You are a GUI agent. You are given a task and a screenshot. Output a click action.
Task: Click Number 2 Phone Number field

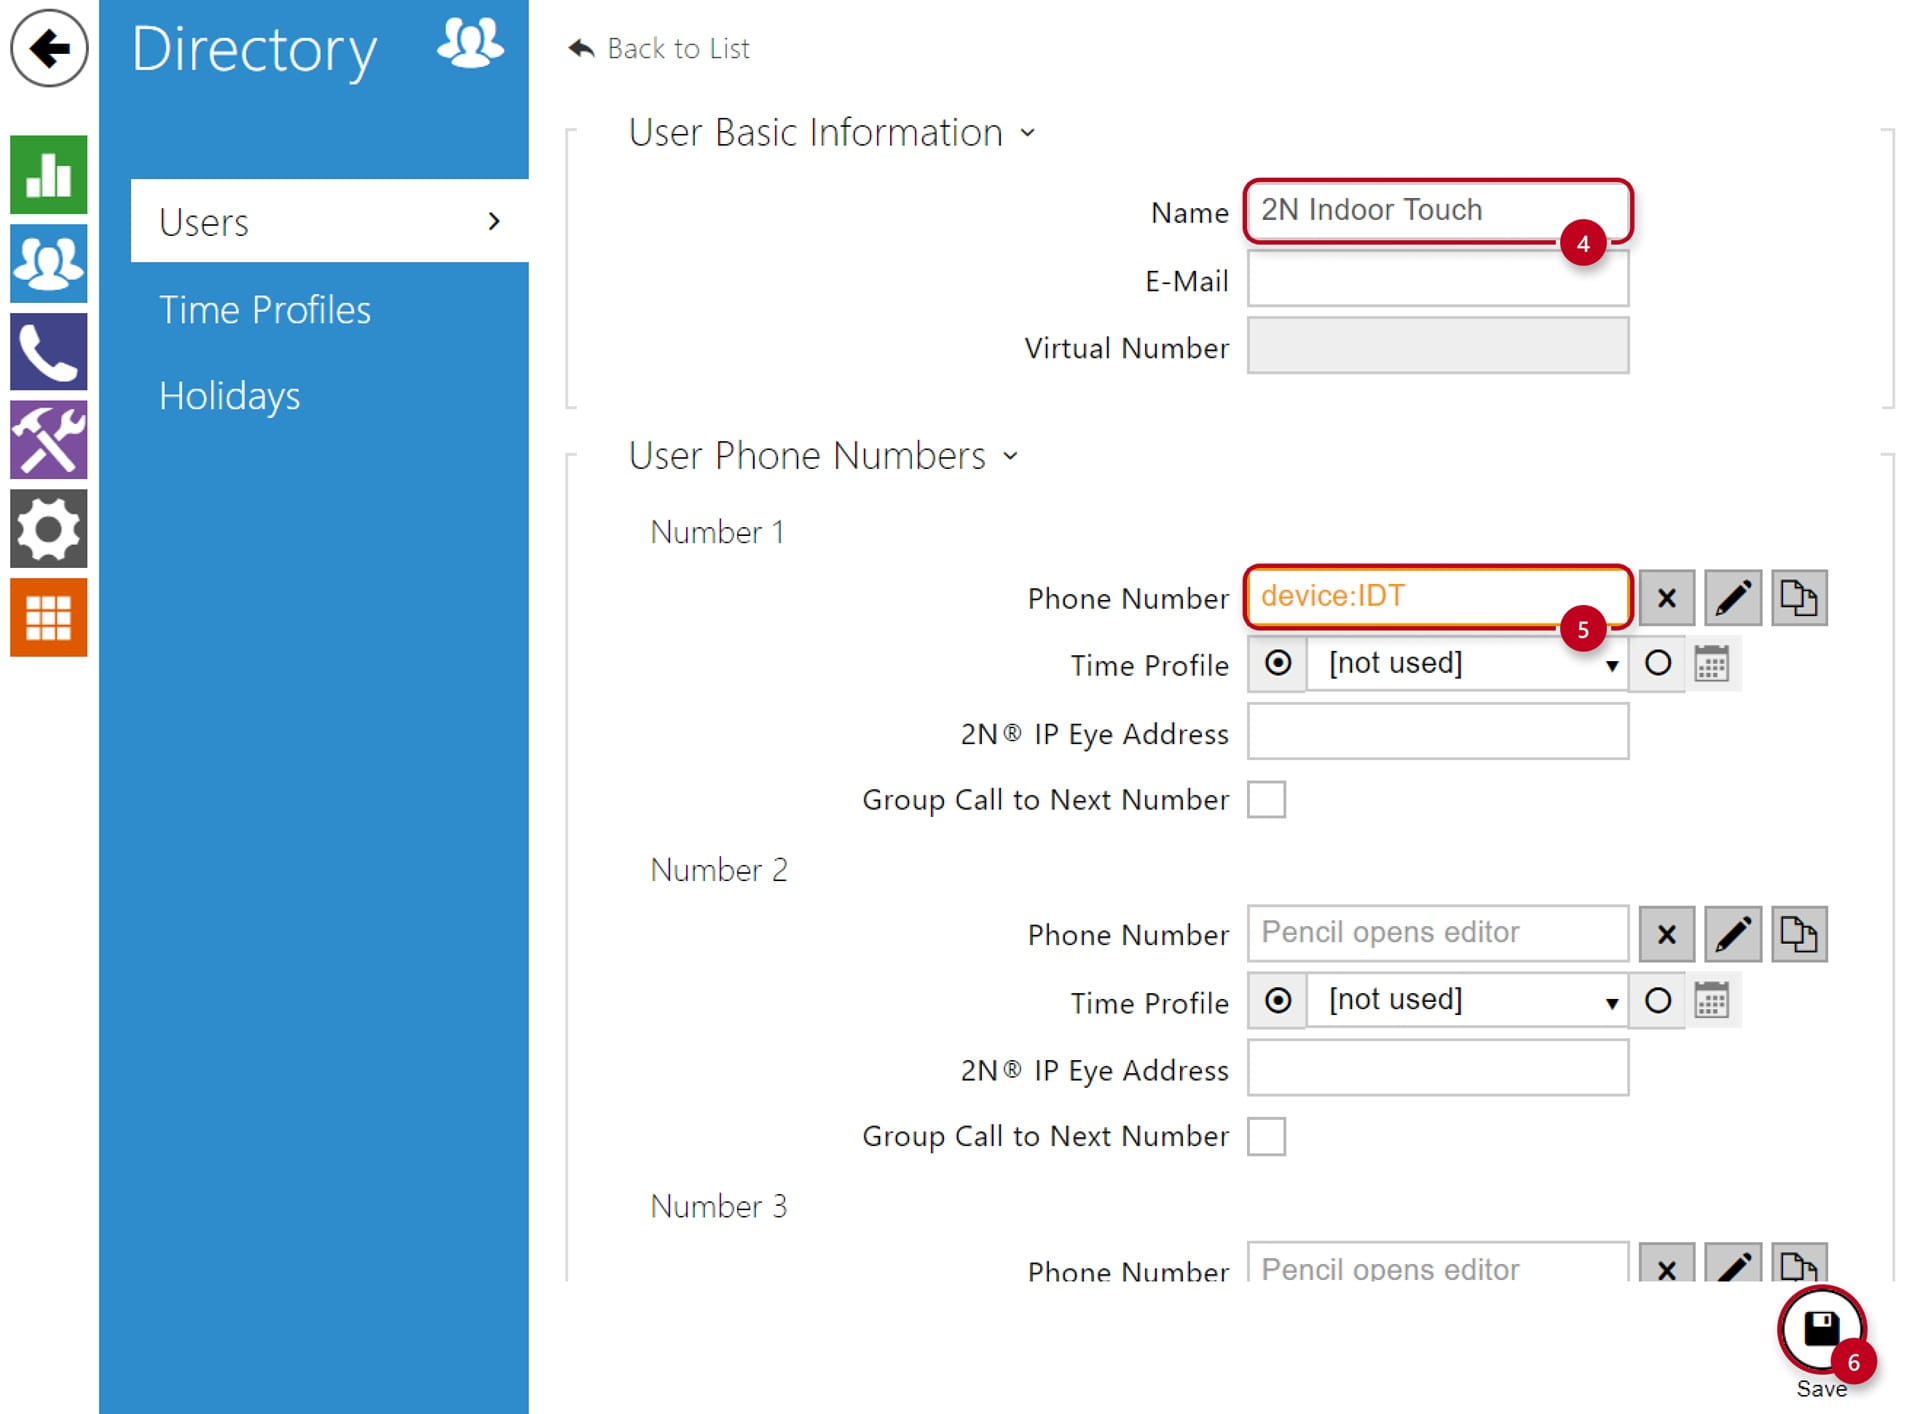[x=1437, y=933]
